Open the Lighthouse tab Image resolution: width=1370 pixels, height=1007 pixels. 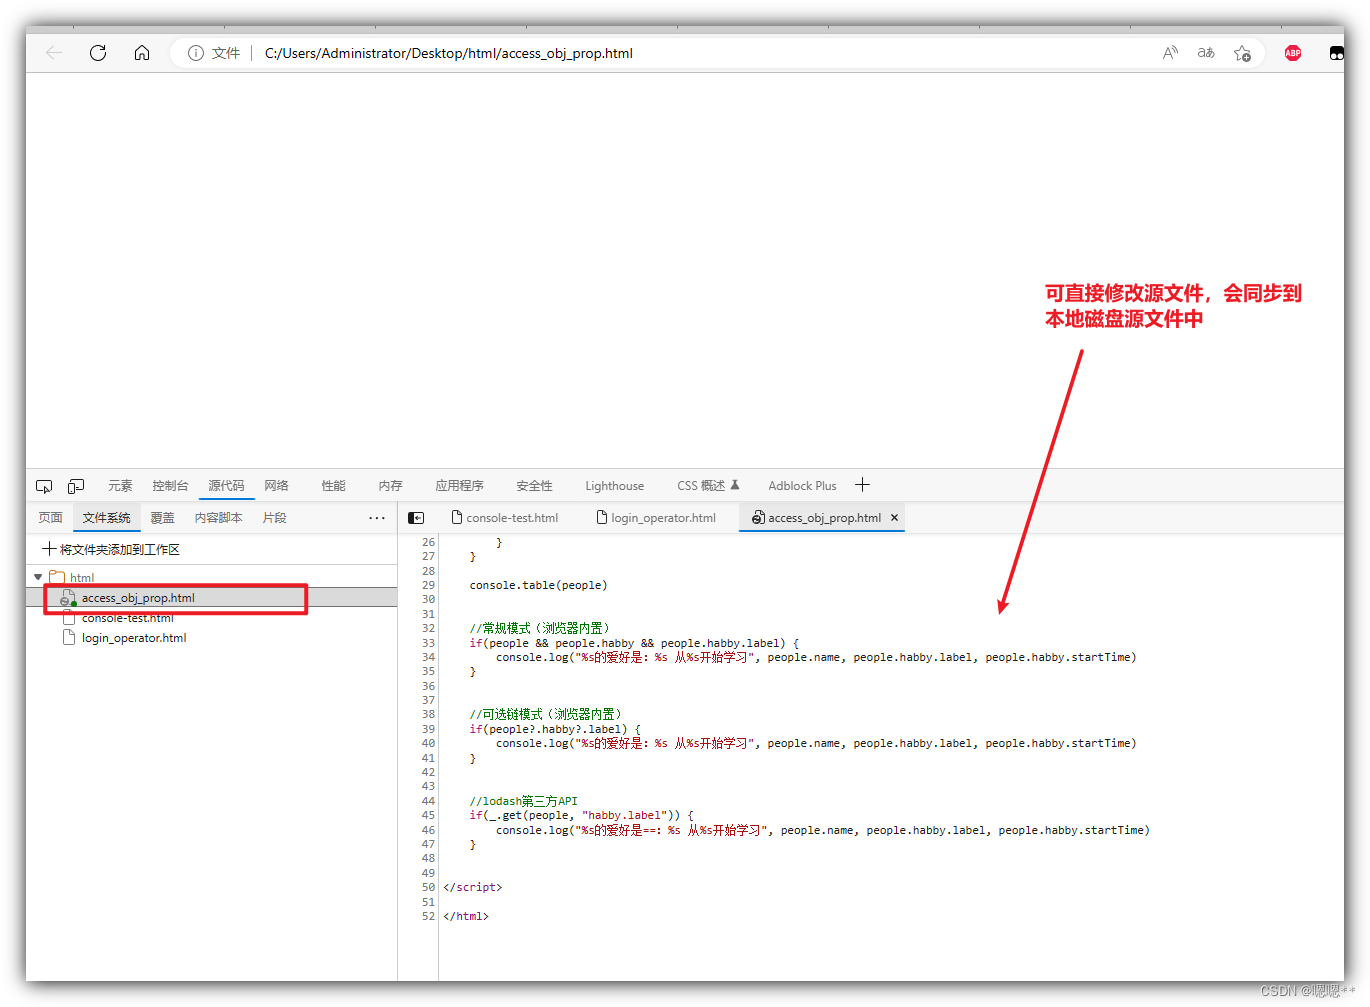tap(615, 486)
